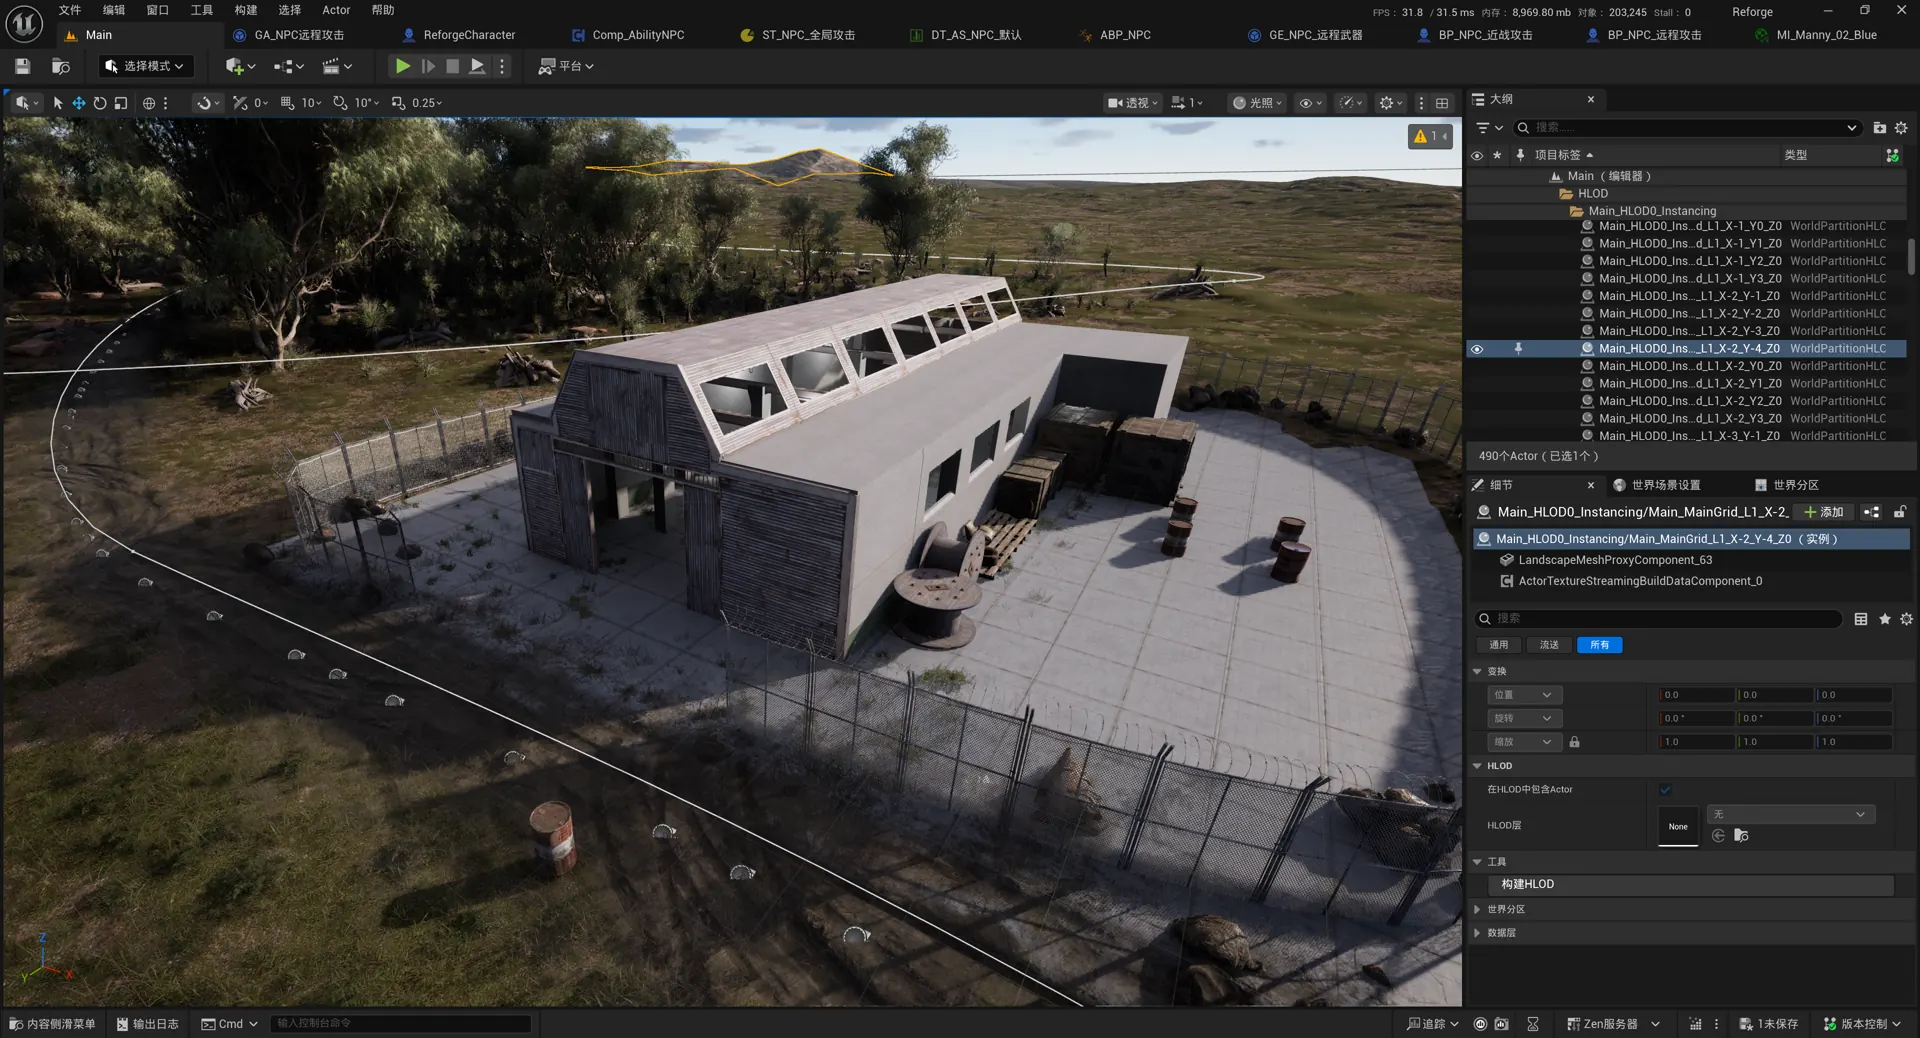Open the cinematics clapperboard dropdown
The width and height of the screenshot is (1920, 1038).
point(337,66)
